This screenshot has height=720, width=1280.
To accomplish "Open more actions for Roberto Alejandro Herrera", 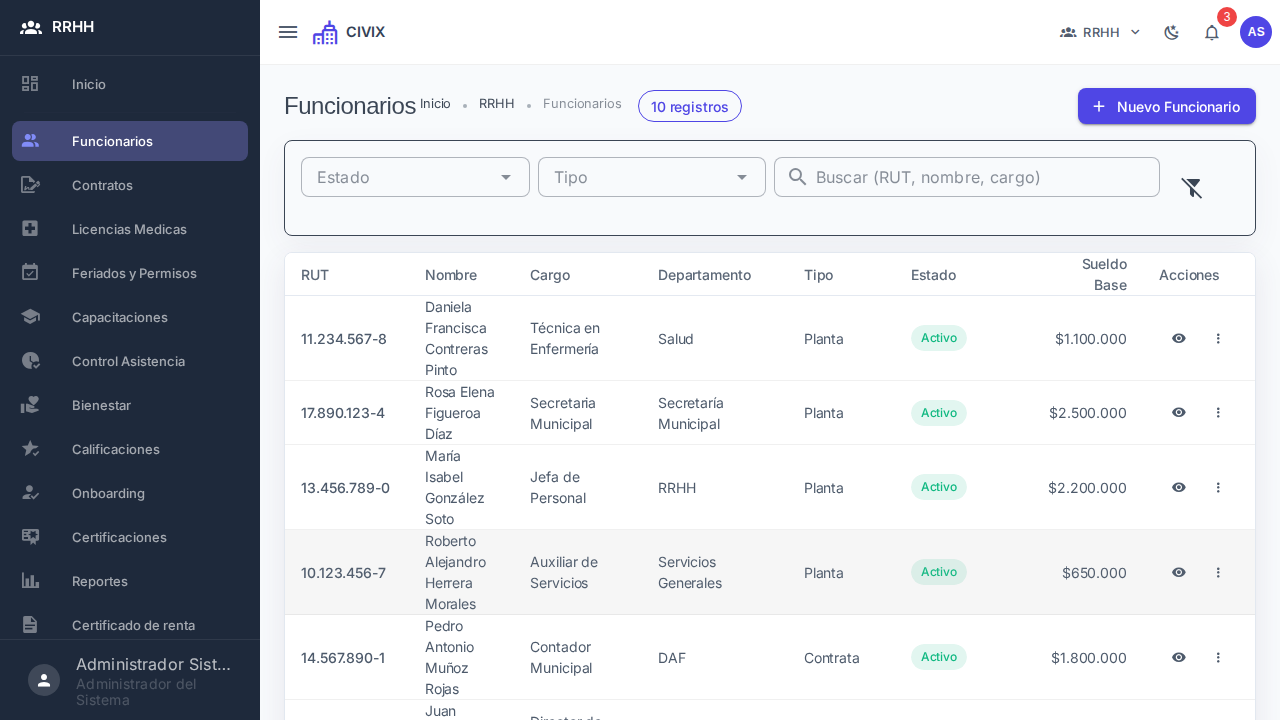I will click(1218, 572).
